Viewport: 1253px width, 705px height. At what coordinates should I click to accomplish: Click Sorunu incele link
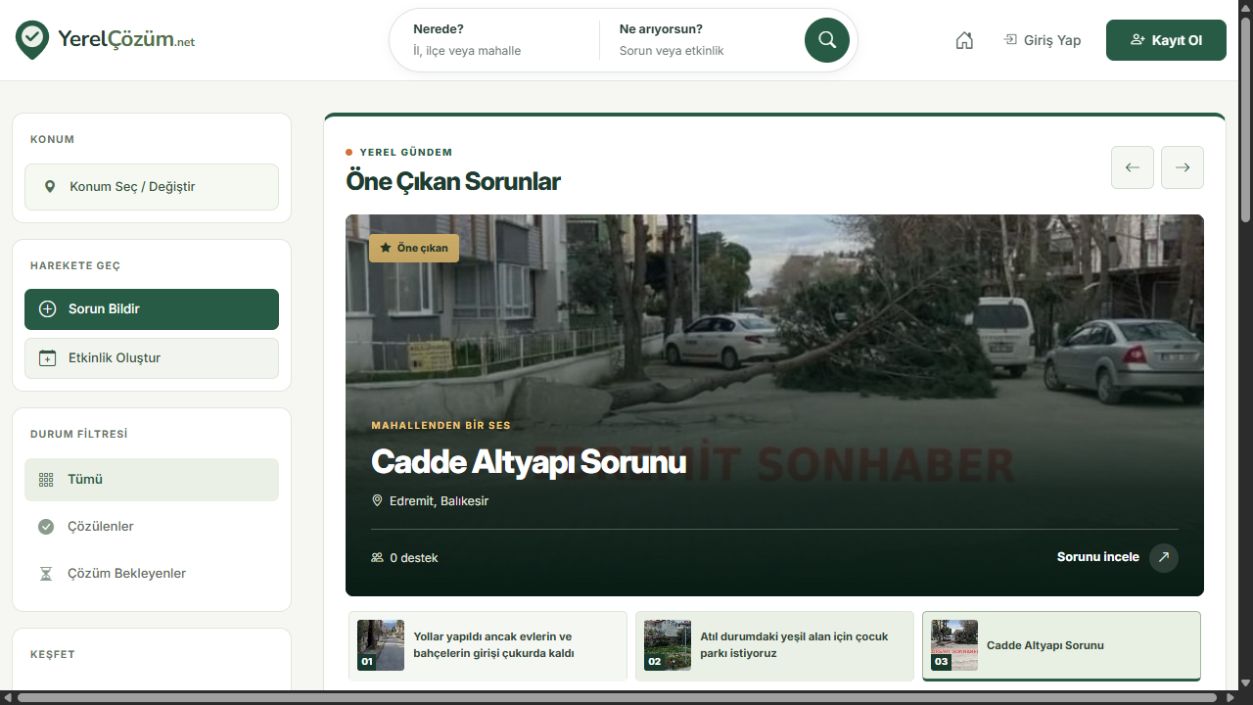tap(1098, 557)
